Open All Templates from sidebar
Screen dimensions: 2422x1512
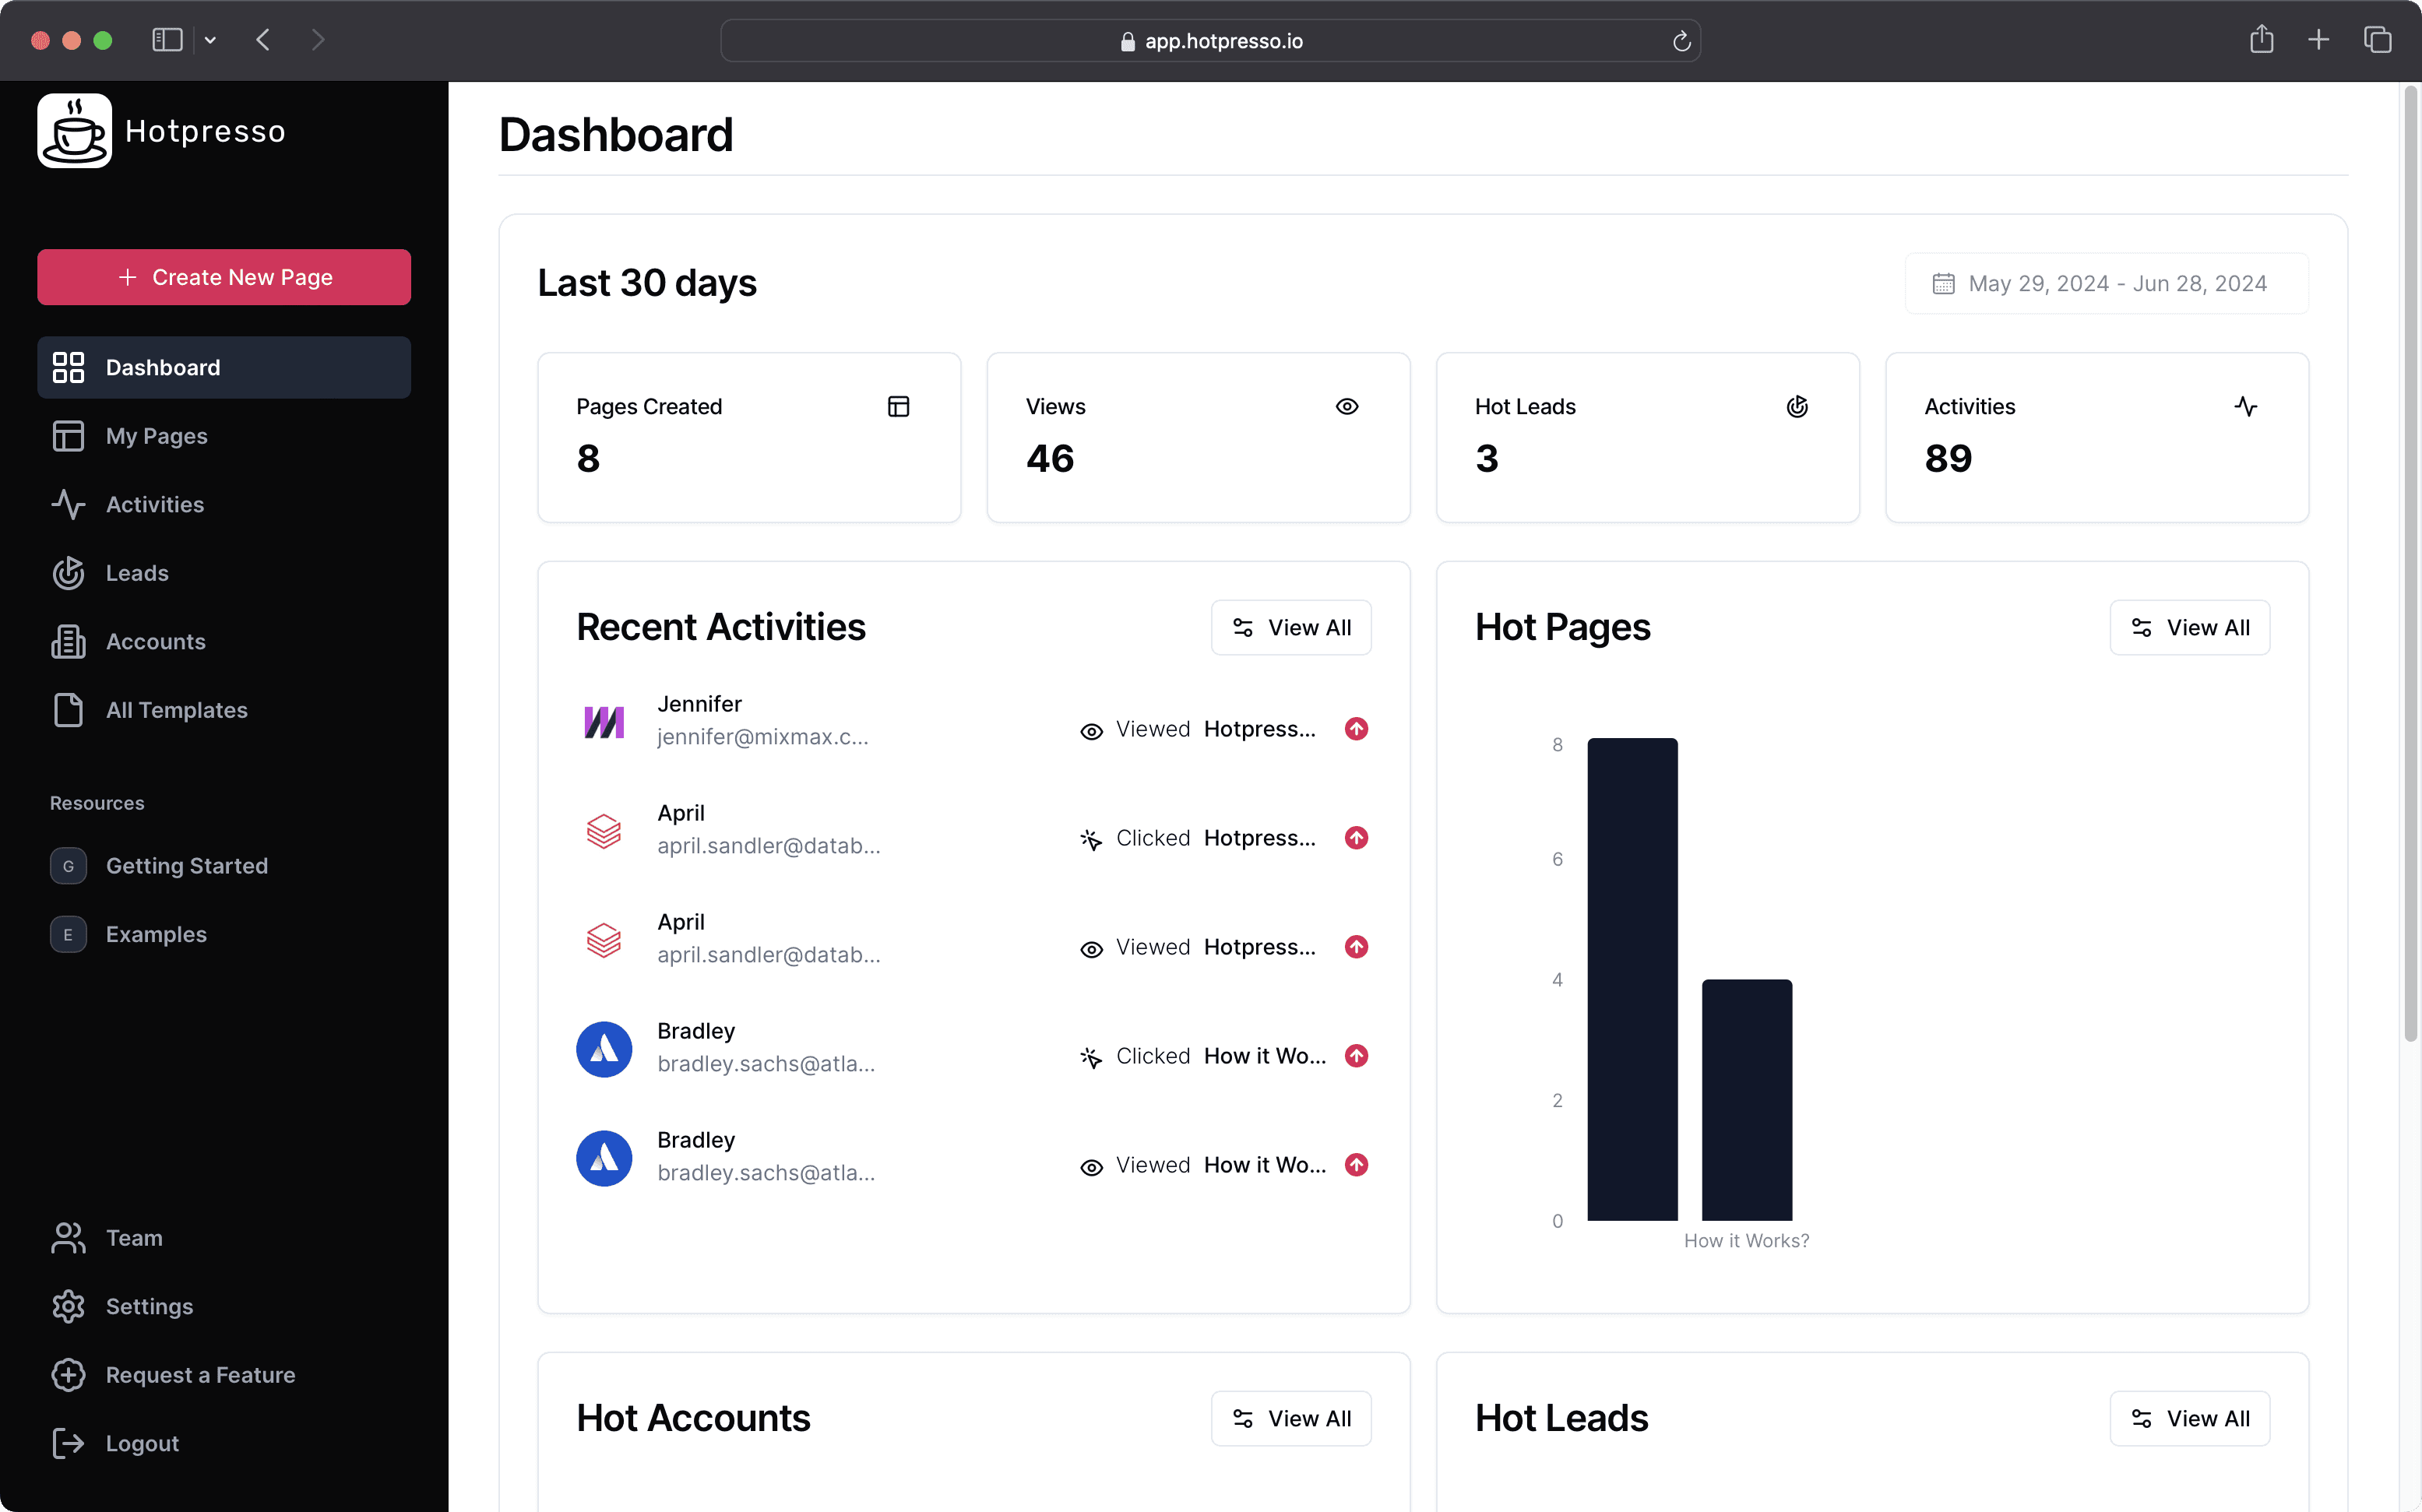tap(176, 710)
